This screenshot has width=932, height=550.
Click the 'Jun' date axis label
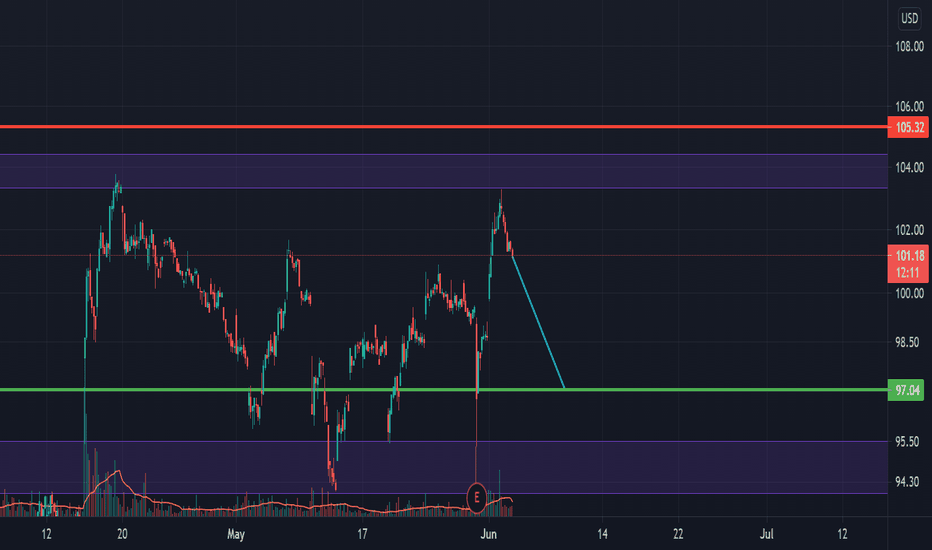488,534
